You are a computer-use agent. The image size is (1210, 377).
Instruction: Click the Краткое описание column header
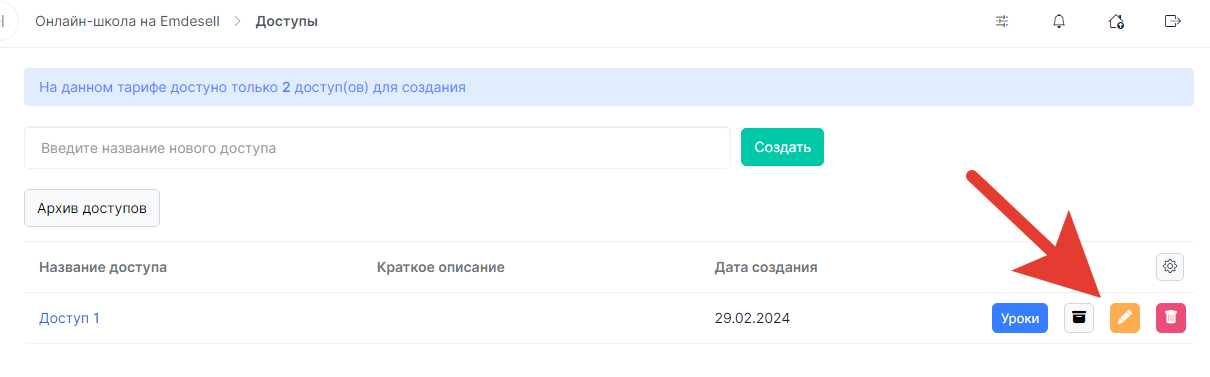tap(441, 267)
